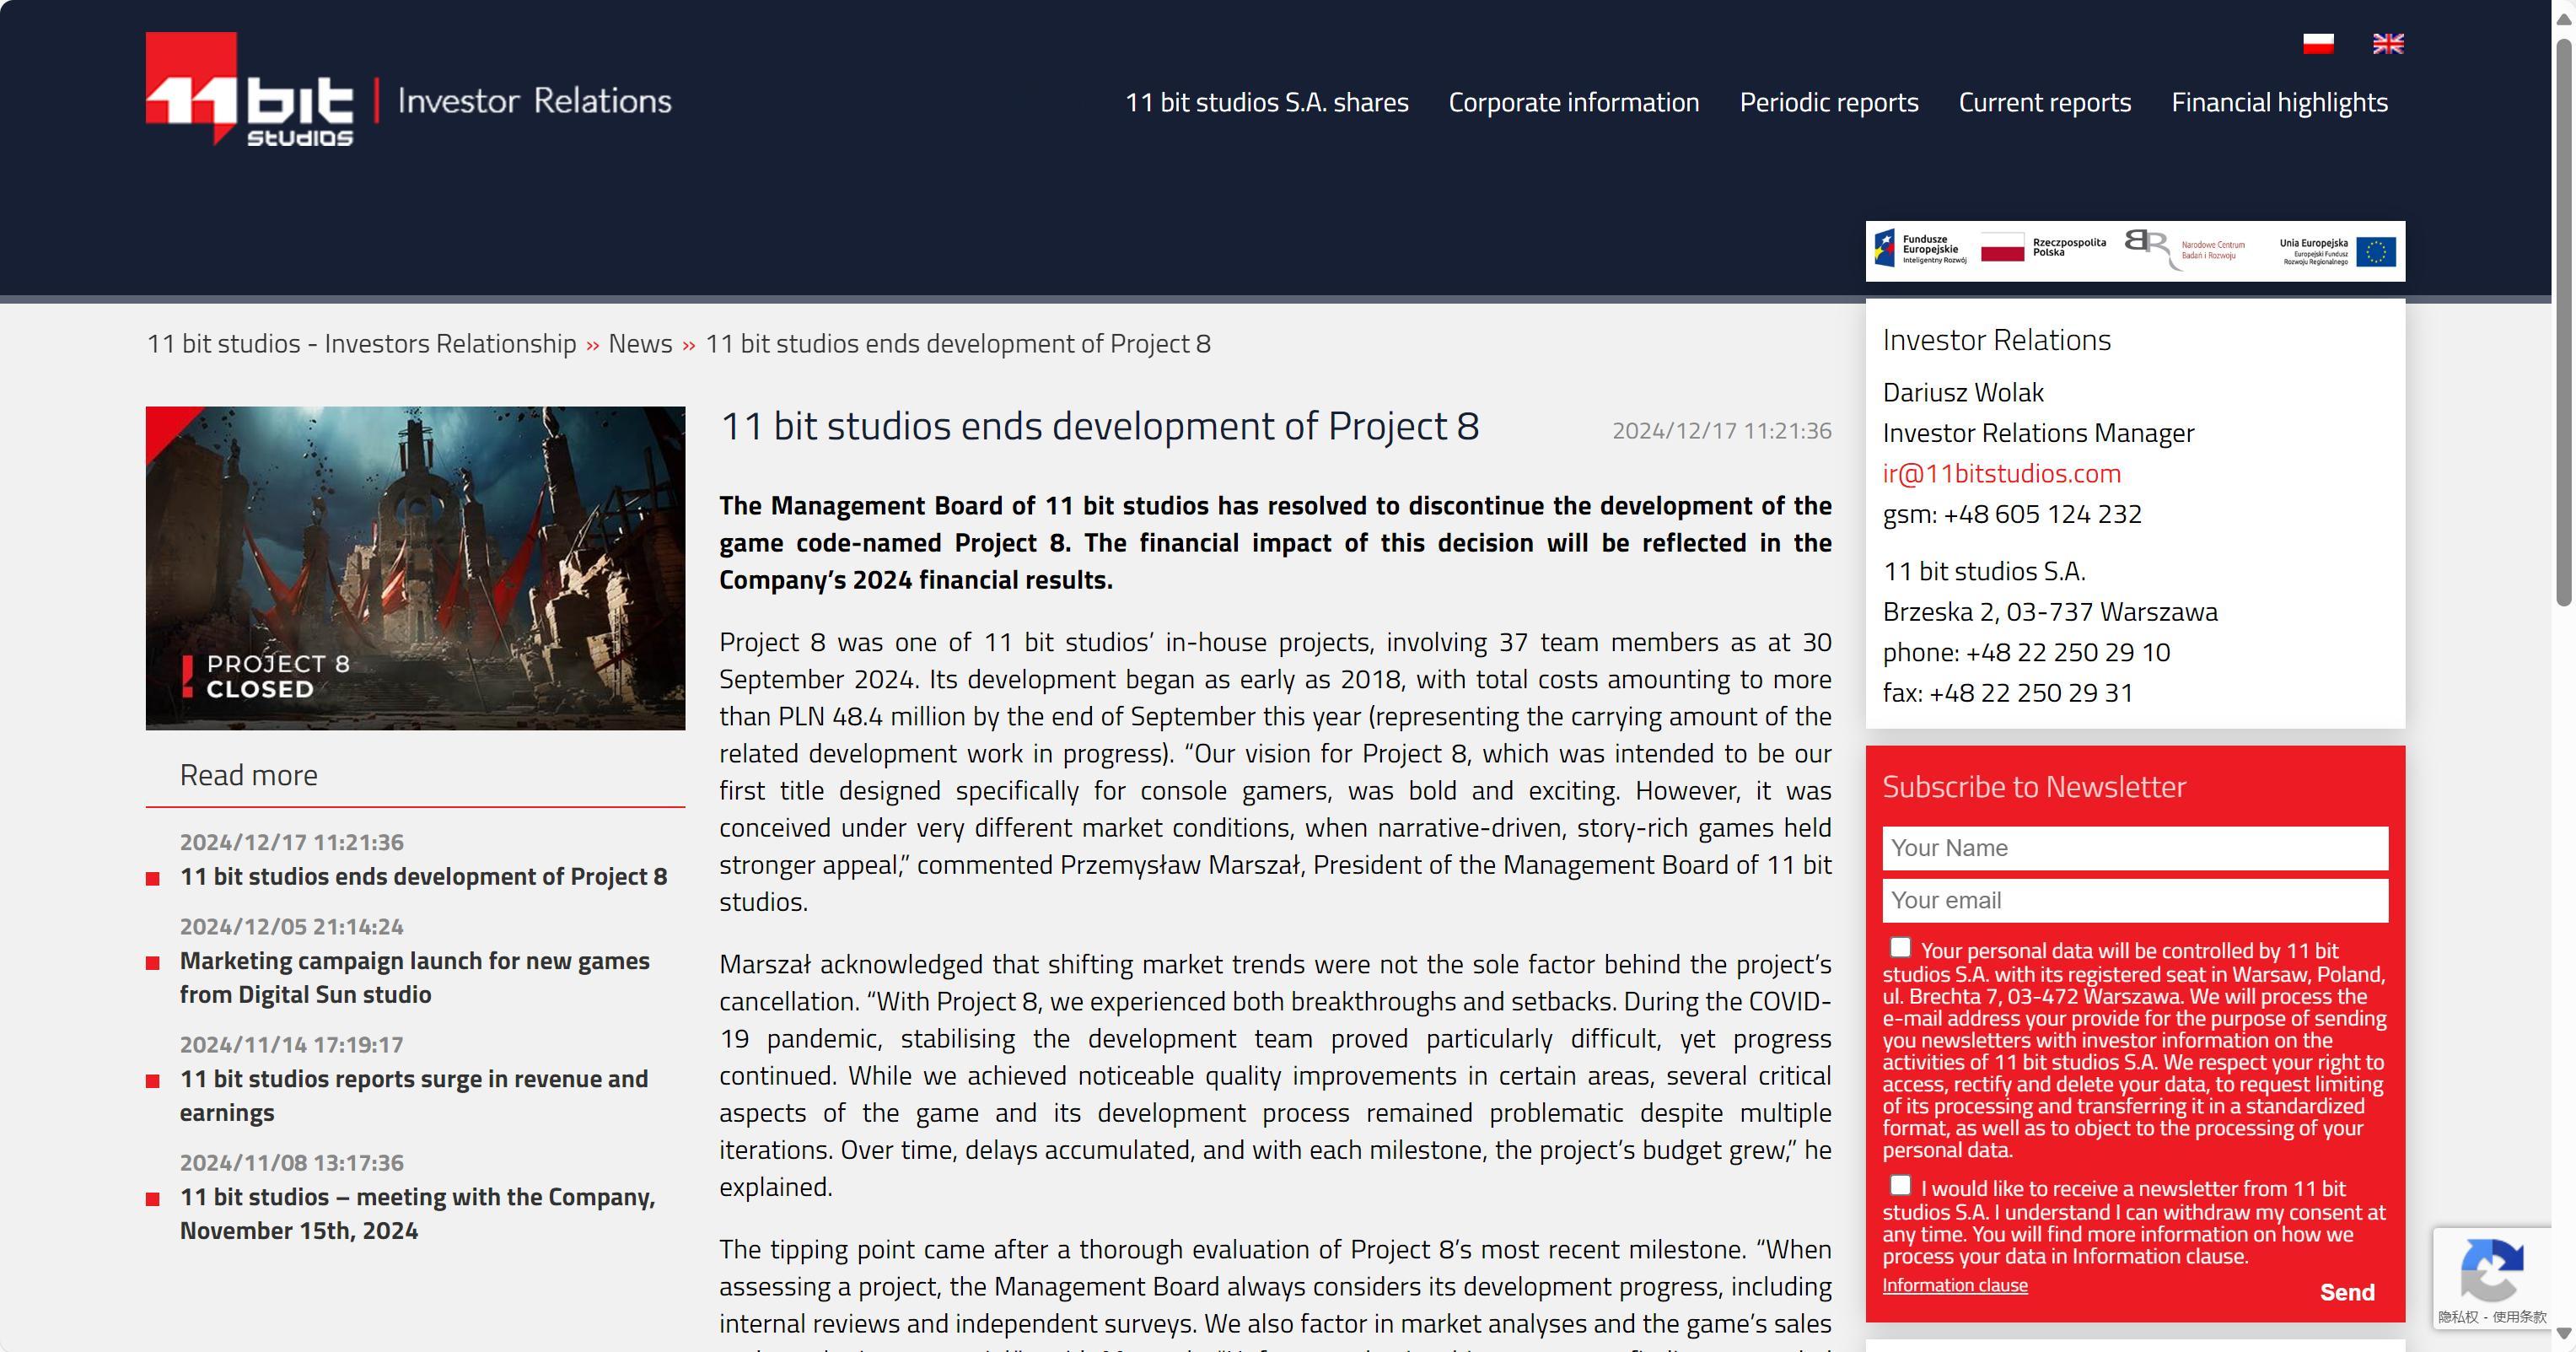Click fax number +48 22 250 29 31
Image resolution: width=2576 pixels, height=1352 pixels.
tap(2030, 692)
